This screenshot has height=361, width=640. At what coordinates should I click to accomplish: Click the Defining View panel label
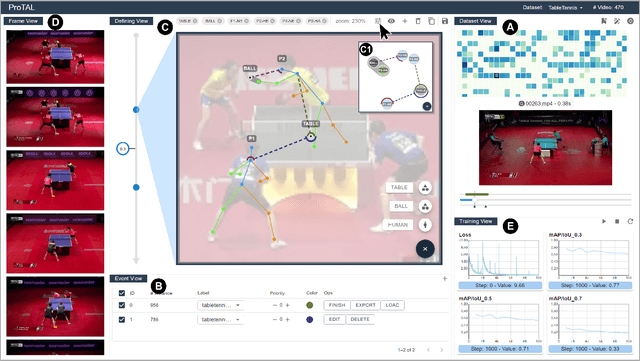[131, 21]
